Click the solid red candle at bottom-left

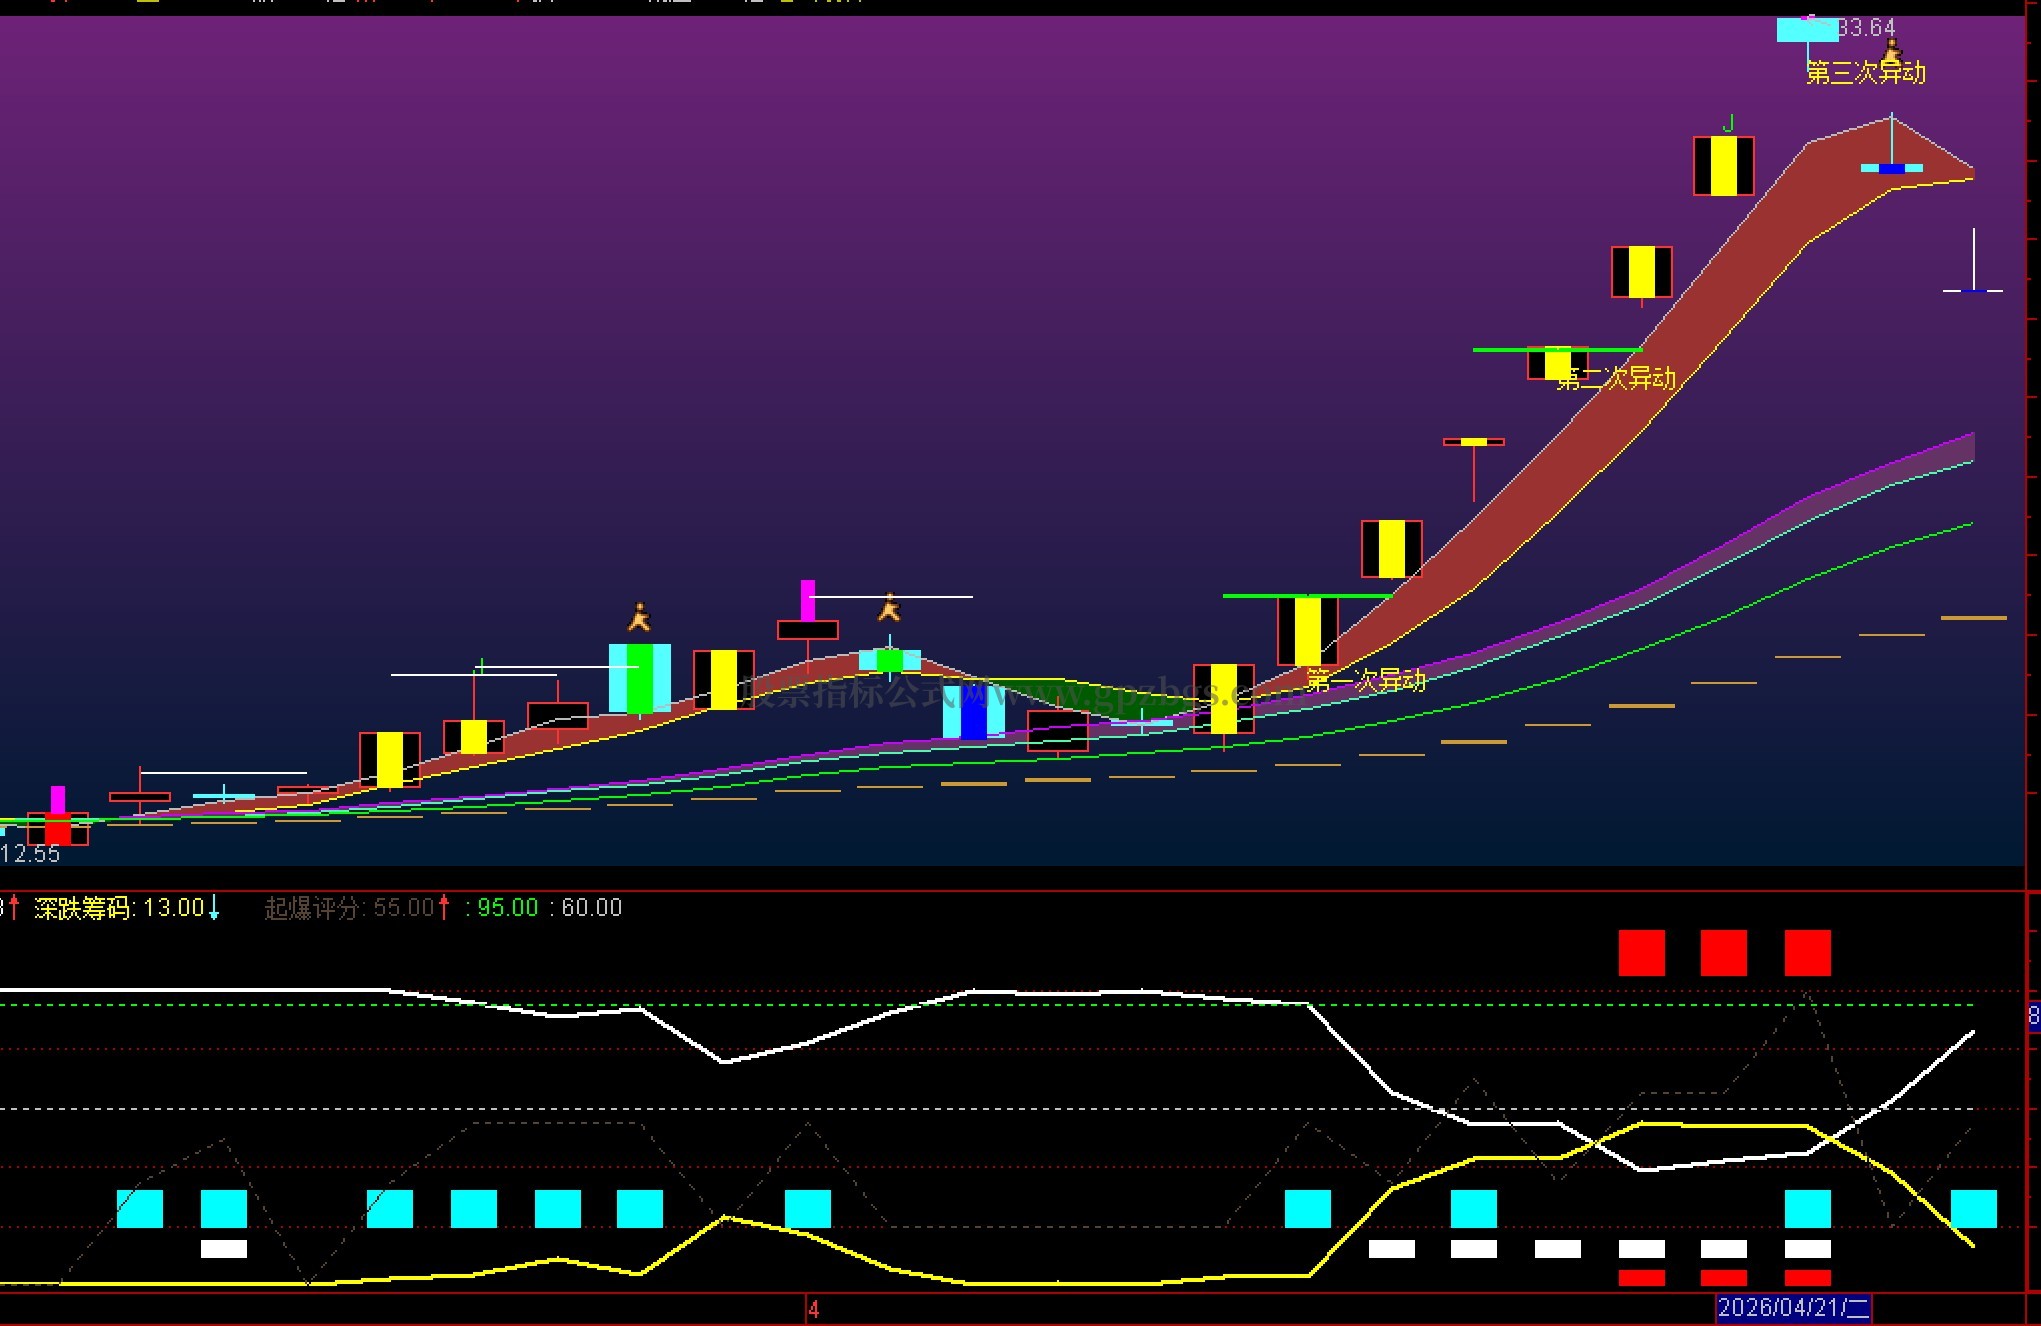click(58, 830)
